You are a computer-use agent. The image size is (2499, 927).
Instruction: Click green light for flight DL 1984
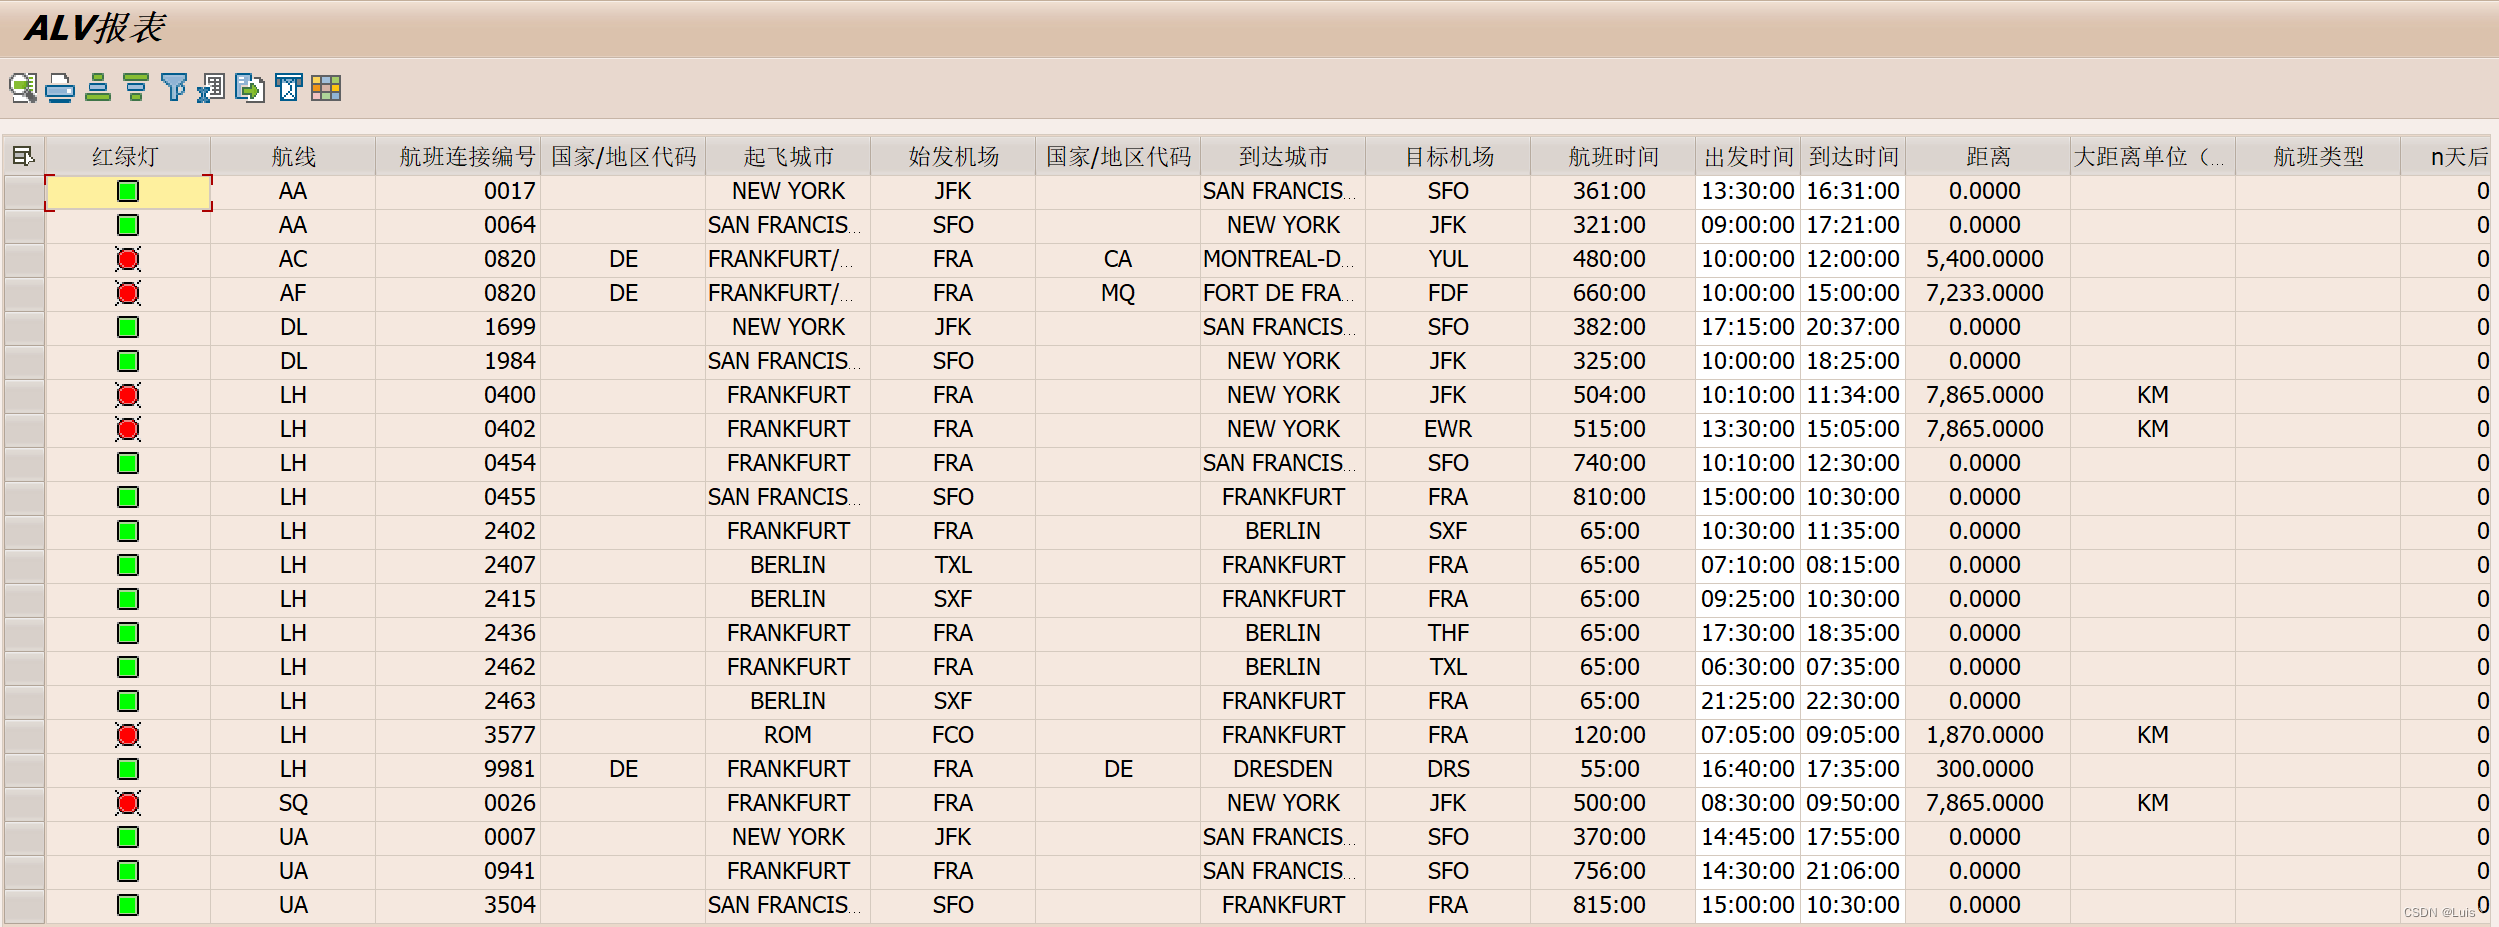coord(128,361)
